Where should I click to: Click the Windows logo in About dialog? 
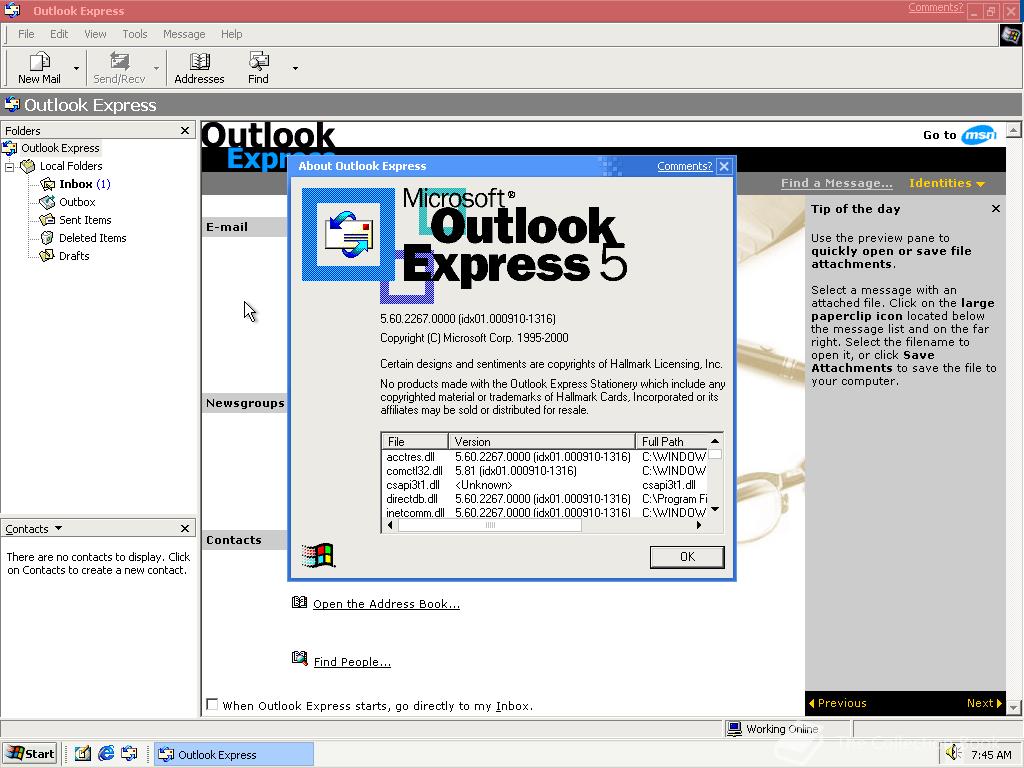point(318,556)
